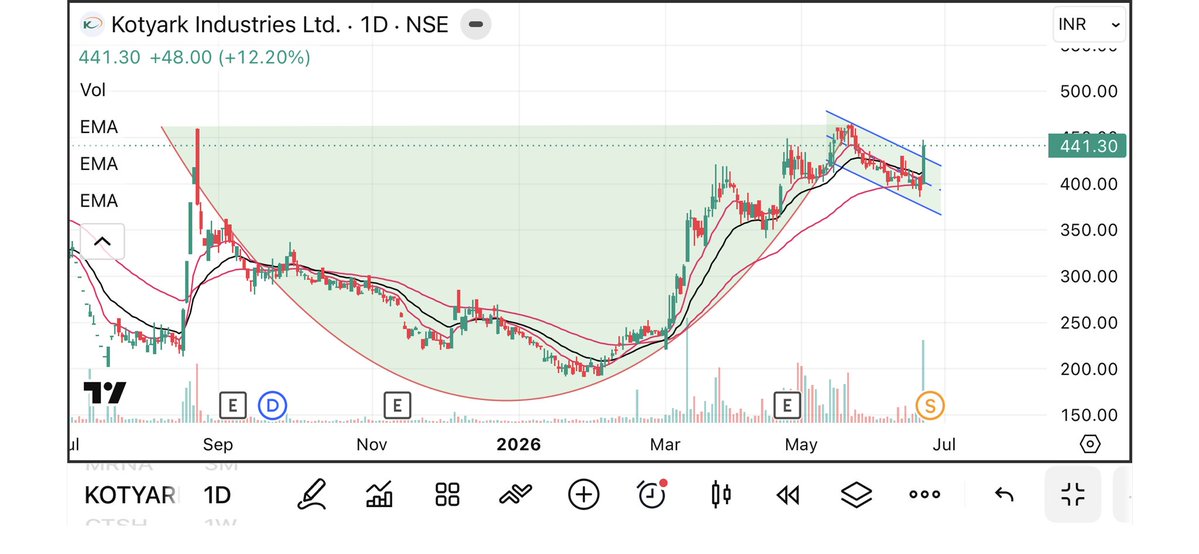Click the dividend D marker
The height and width of the screenshot is (554, 1199).
[x=272, y=405]
